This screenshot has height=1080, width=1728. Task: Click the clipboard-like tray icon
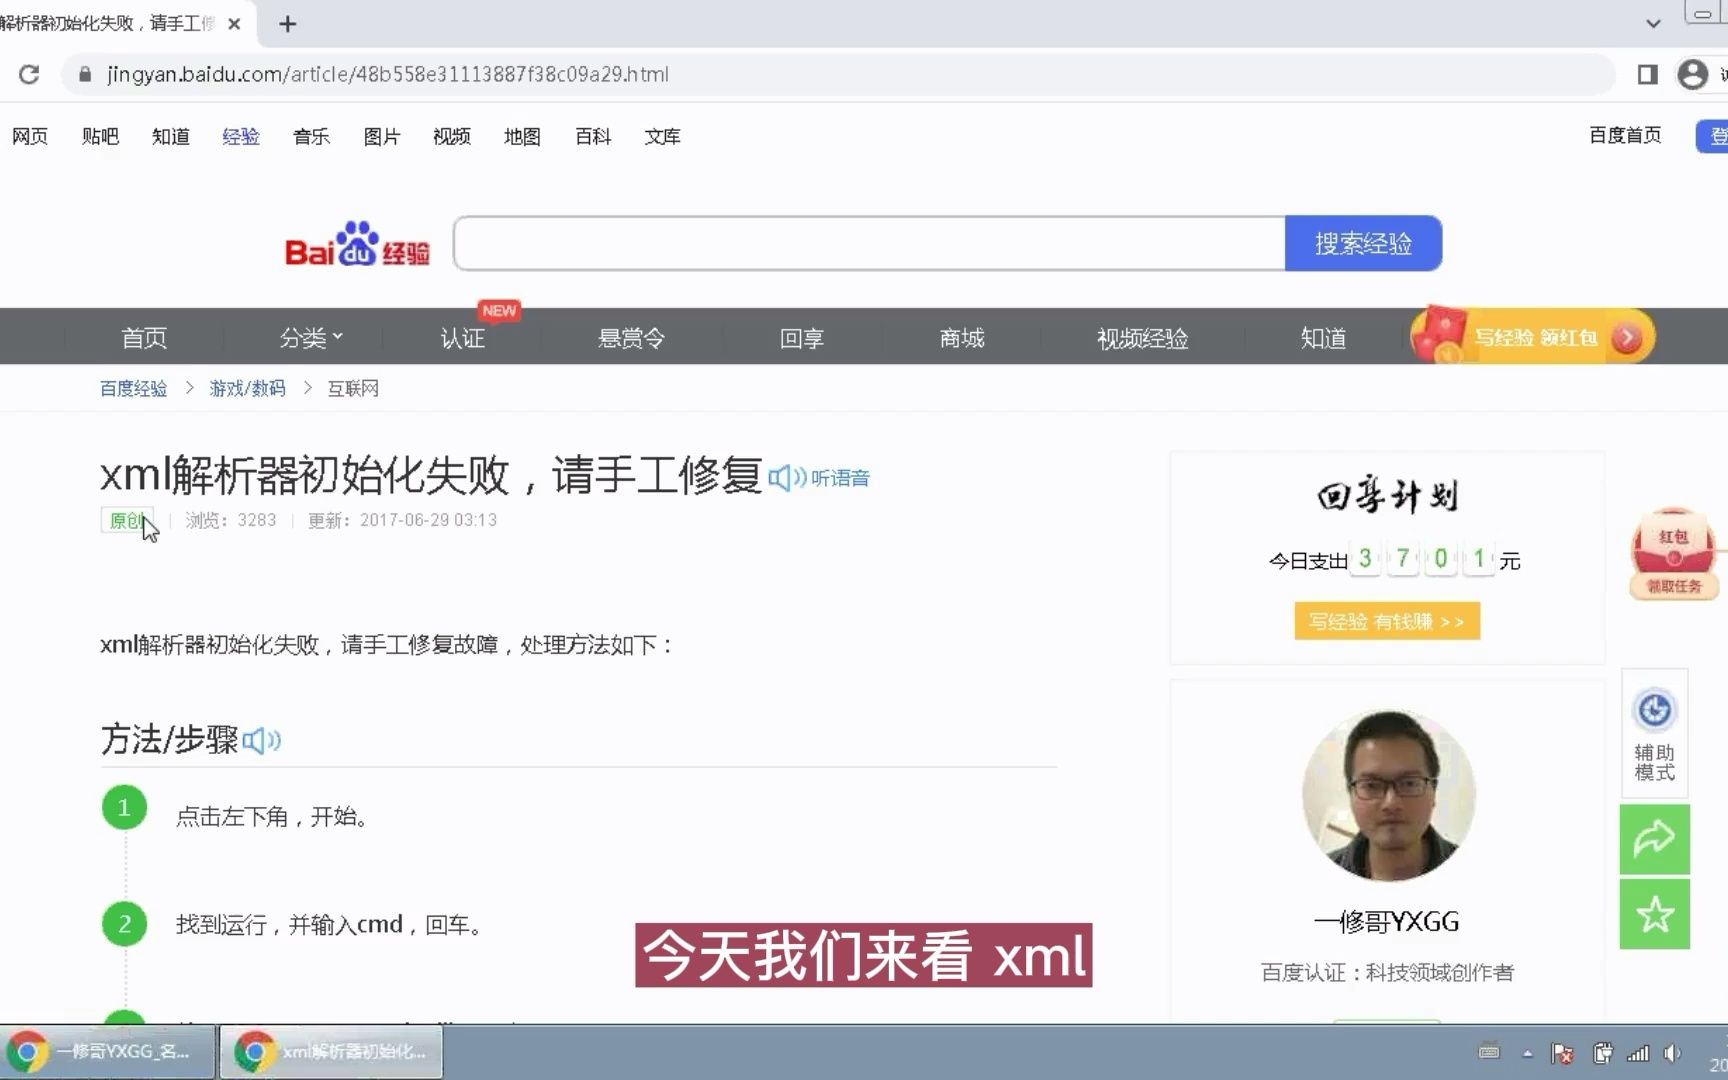tap(1602, 1053)
